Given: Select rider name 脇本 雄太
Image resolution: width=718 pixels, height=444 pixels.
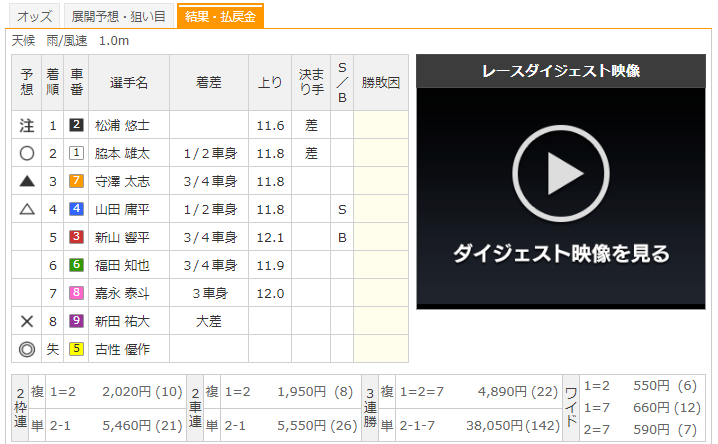Looking at the screenshot, I should [x=122, y=153].
